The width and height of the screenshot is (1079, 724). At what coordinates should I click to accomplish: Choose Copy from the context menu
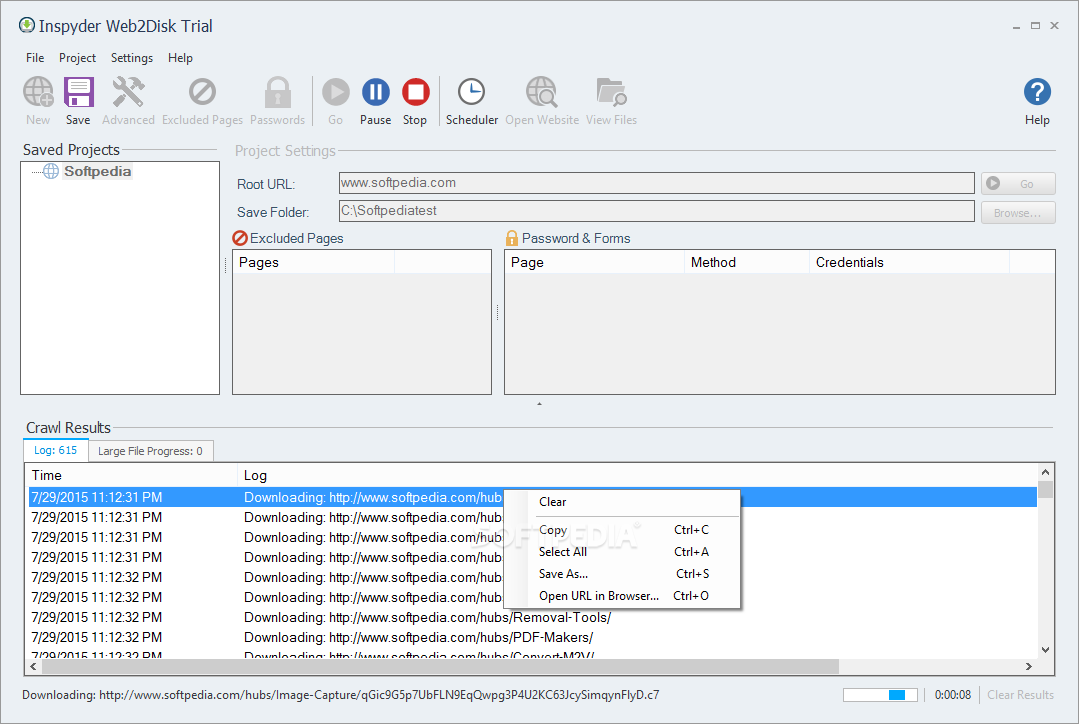[622, 530]
